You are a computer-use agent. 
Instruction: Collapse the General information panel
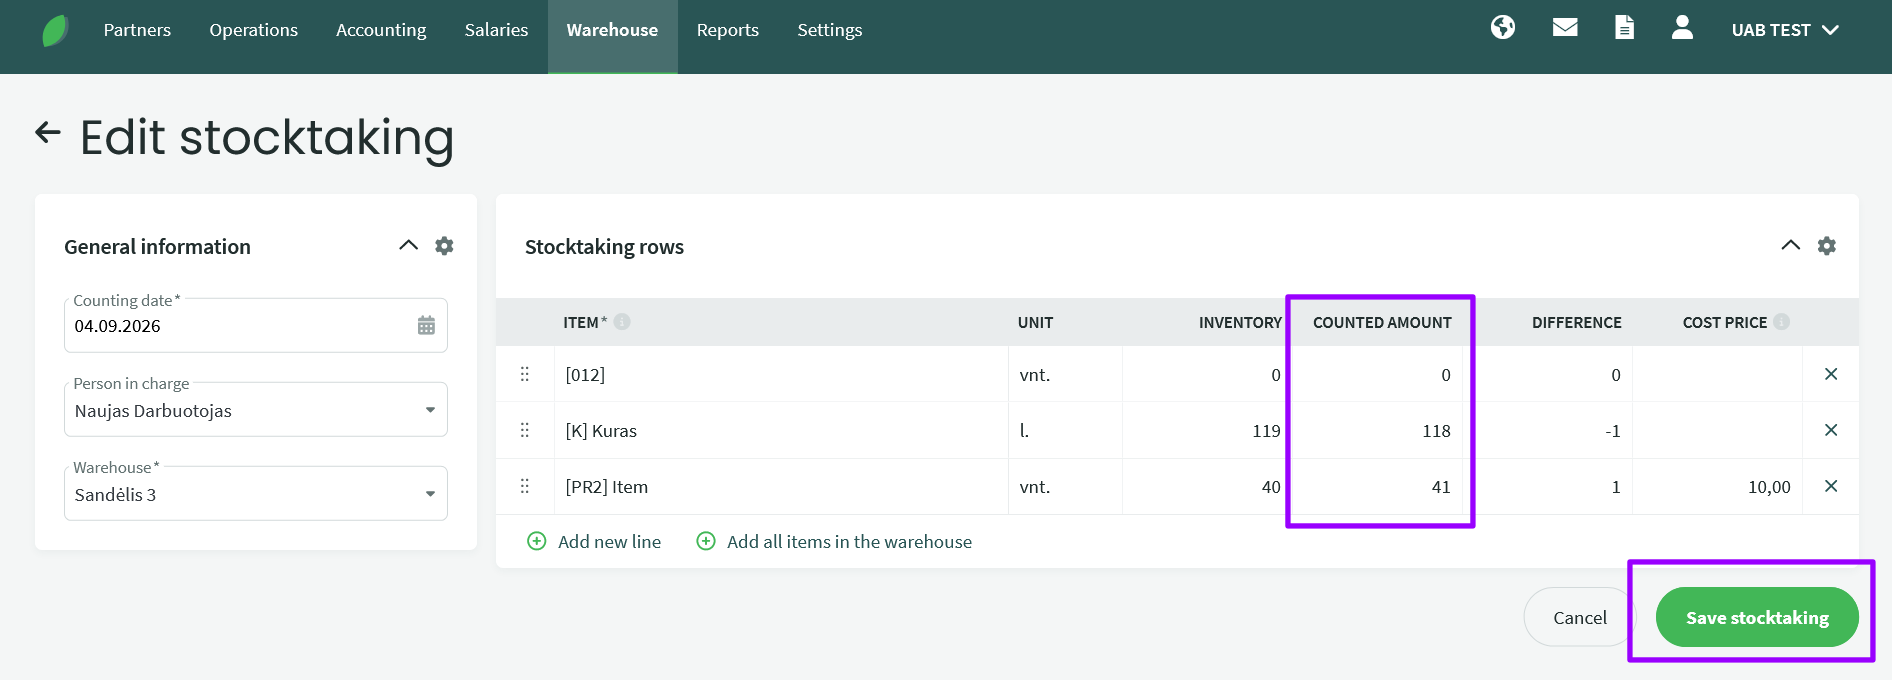408,245
